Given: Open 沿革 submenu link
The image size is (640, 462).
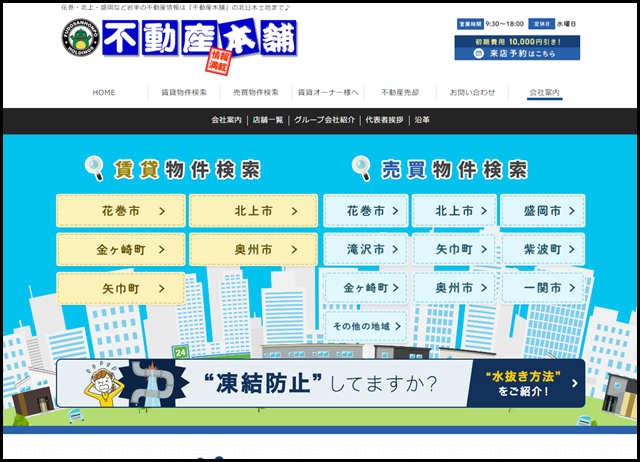Looking at the screenshot, I should [x=422, y=120].
